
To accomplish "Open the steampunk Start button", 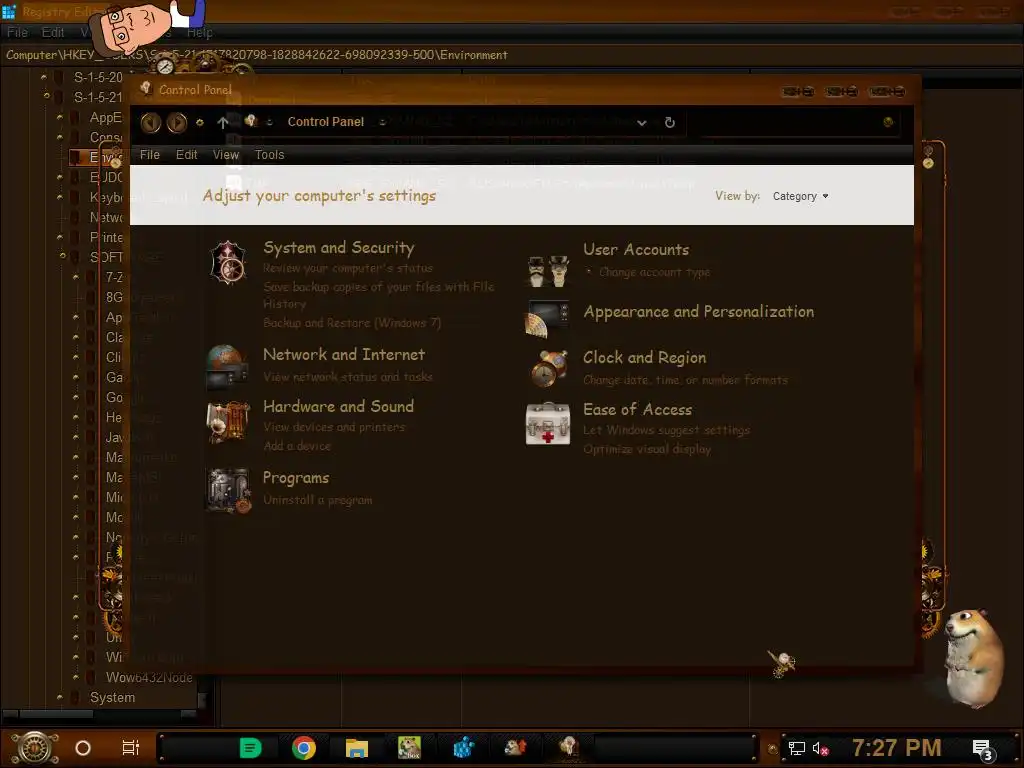I will coord(35,748).
